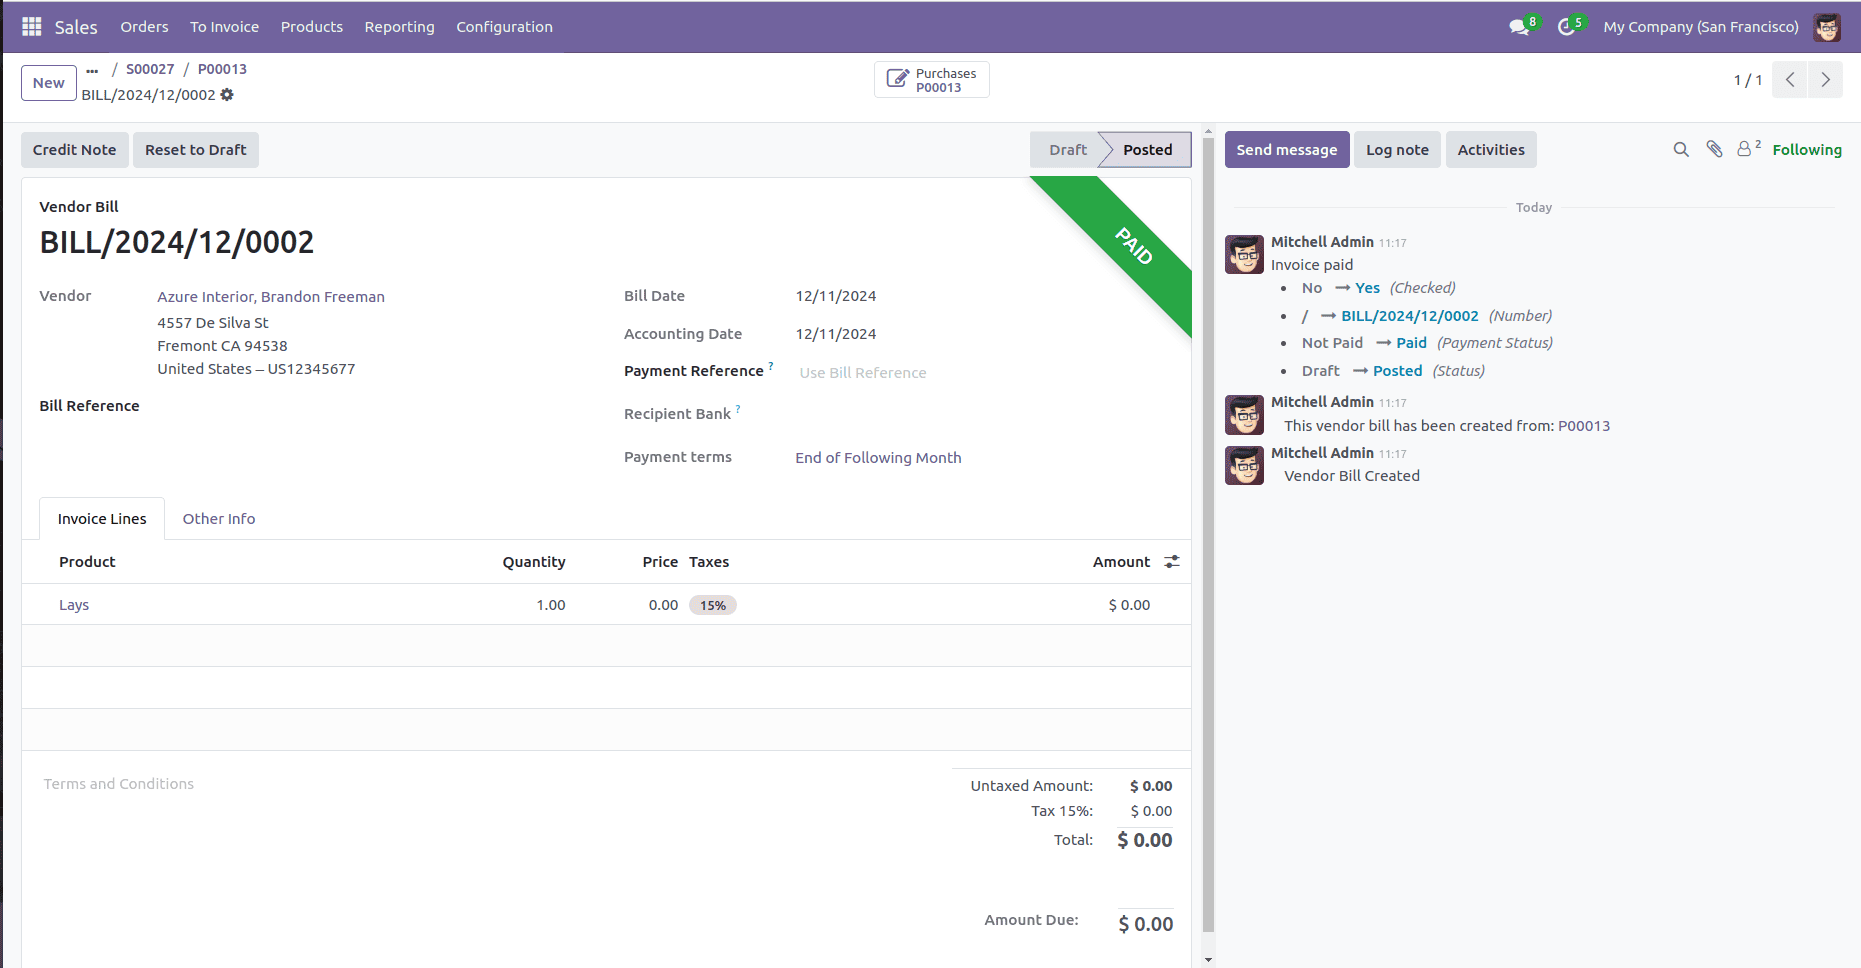Open search in the chatter panel

coord(1681,149)
